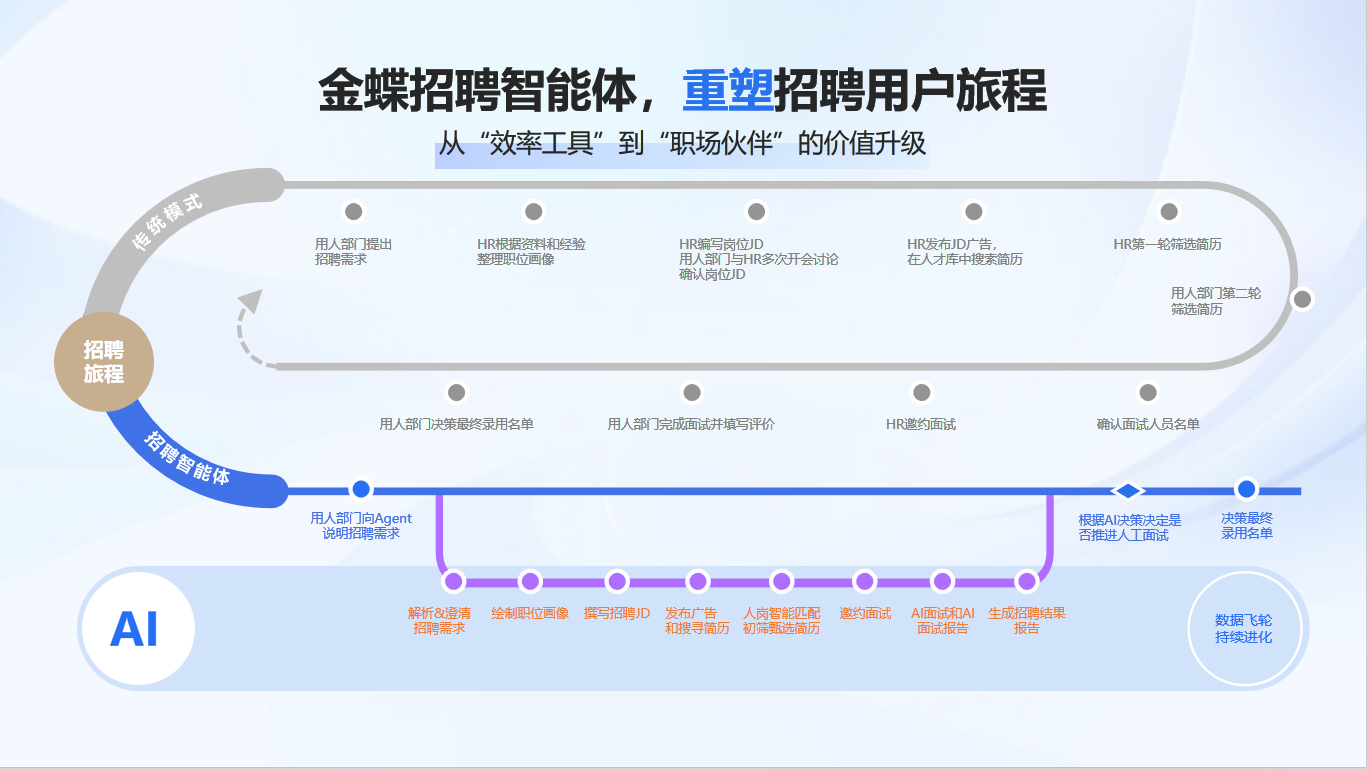The height and width of the screenshot is (769, 1367).
Task: Select the orange text AI面试和AI面试报告
Action: point(942,621)
